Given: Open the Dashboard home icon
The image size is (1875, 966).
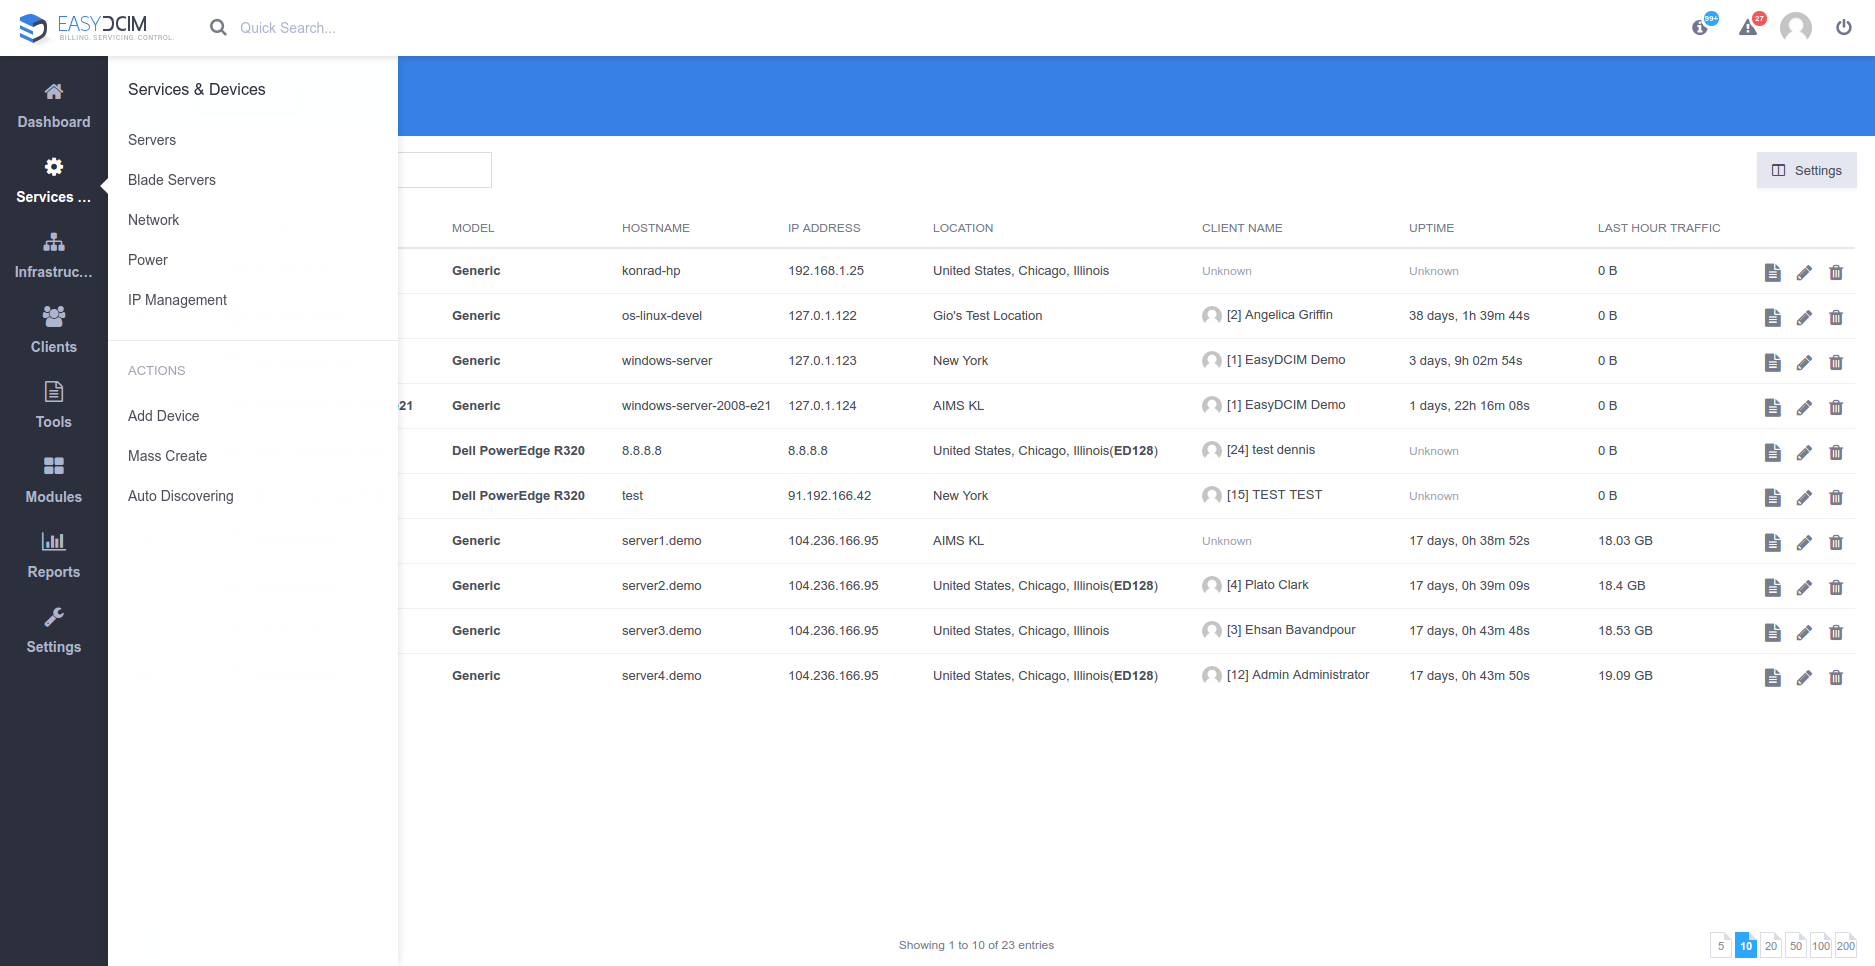Looking at the screenshot, I should tap(54, 92).
